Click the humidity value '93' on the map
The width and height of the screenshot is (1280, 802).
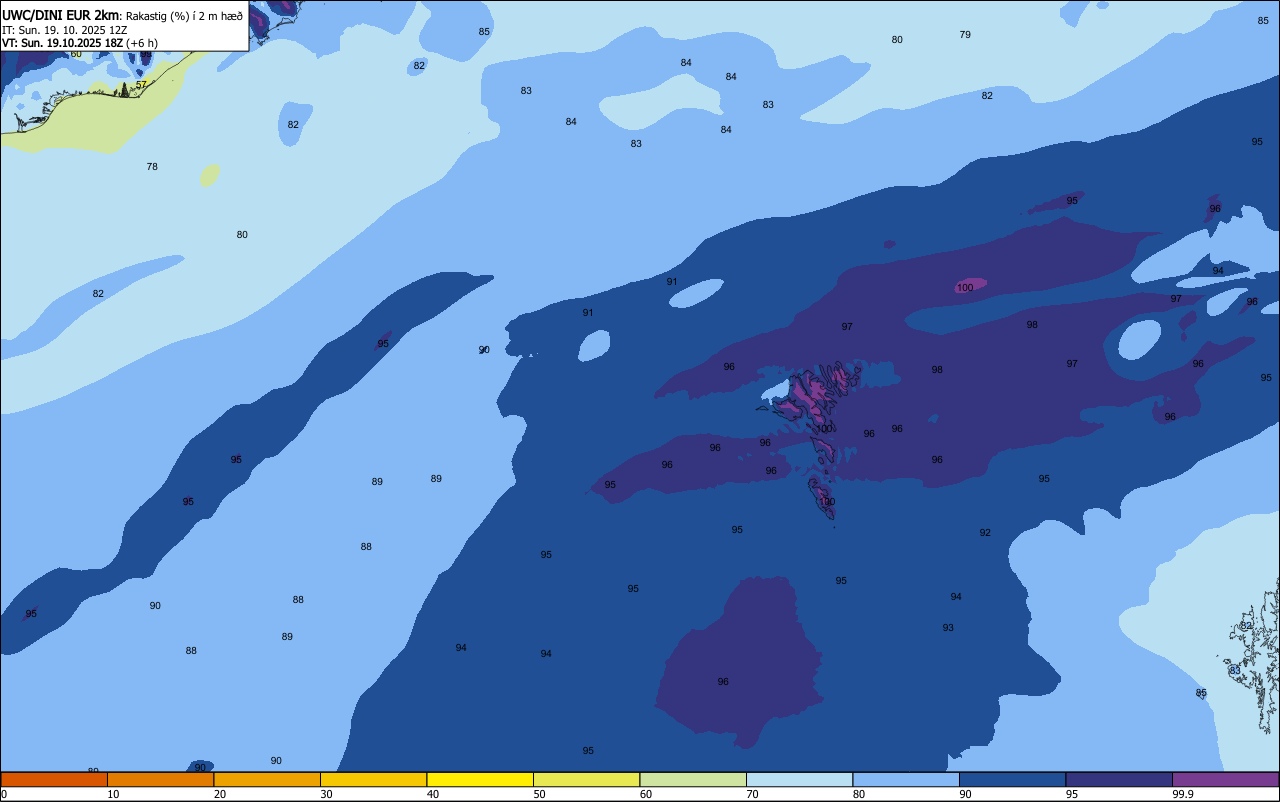pos(948,627)
